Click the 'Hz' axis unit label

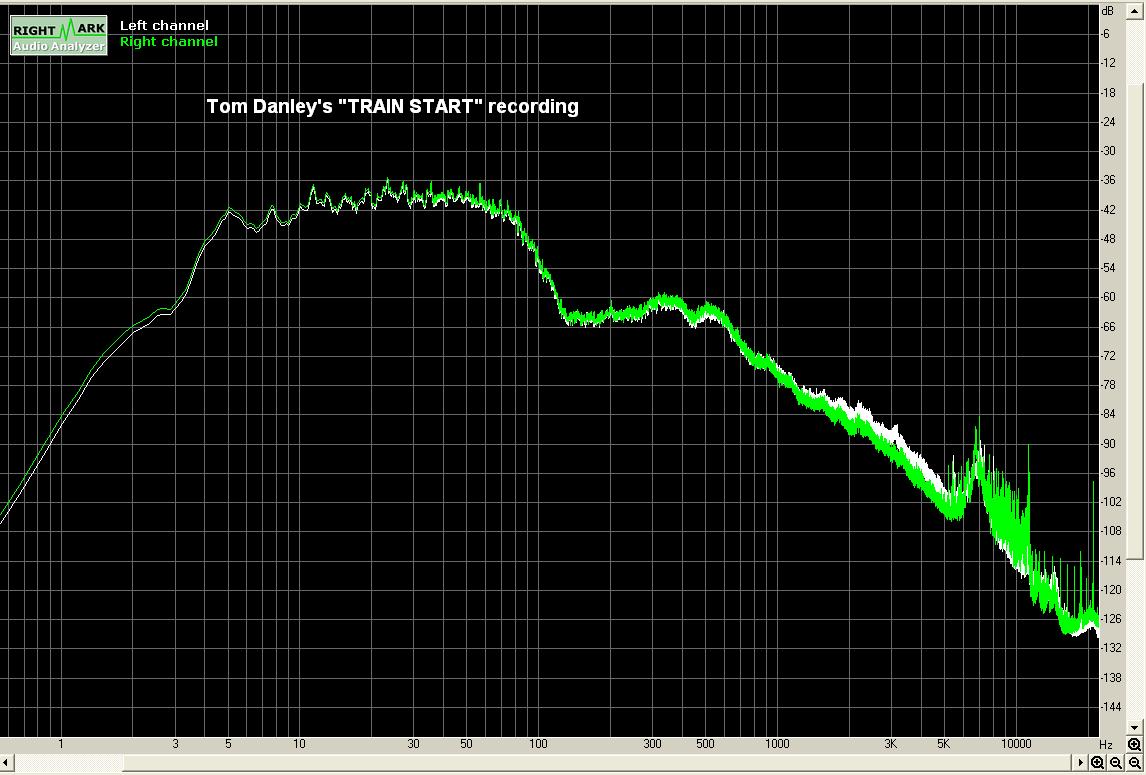click(1106, 744)
